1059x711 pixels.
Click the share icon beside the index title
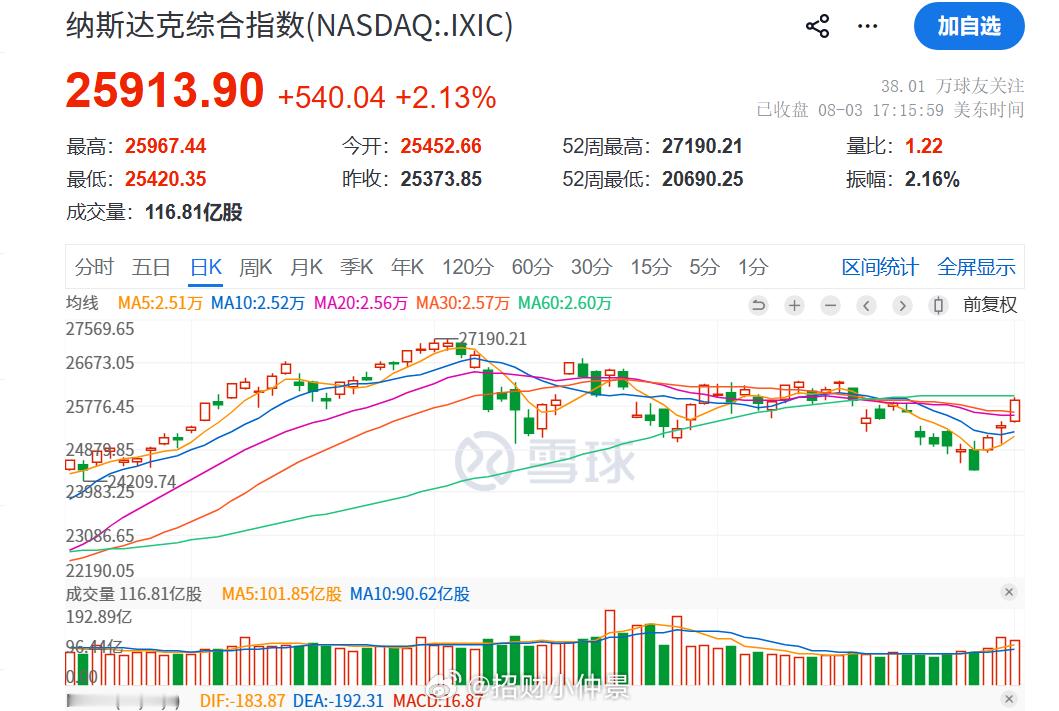(817, 26)
